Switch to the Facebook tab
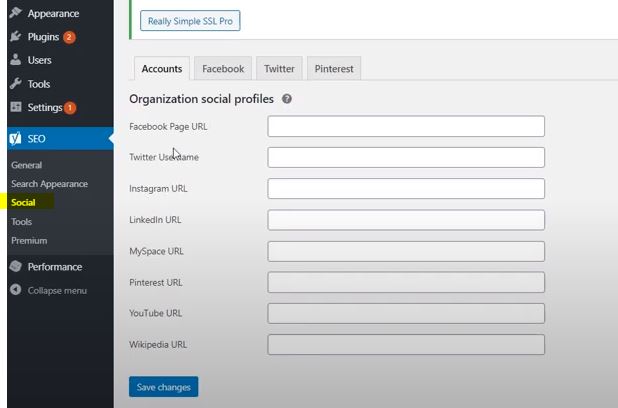Viewport: 618px width, 408px height. [x=223, y=69]
